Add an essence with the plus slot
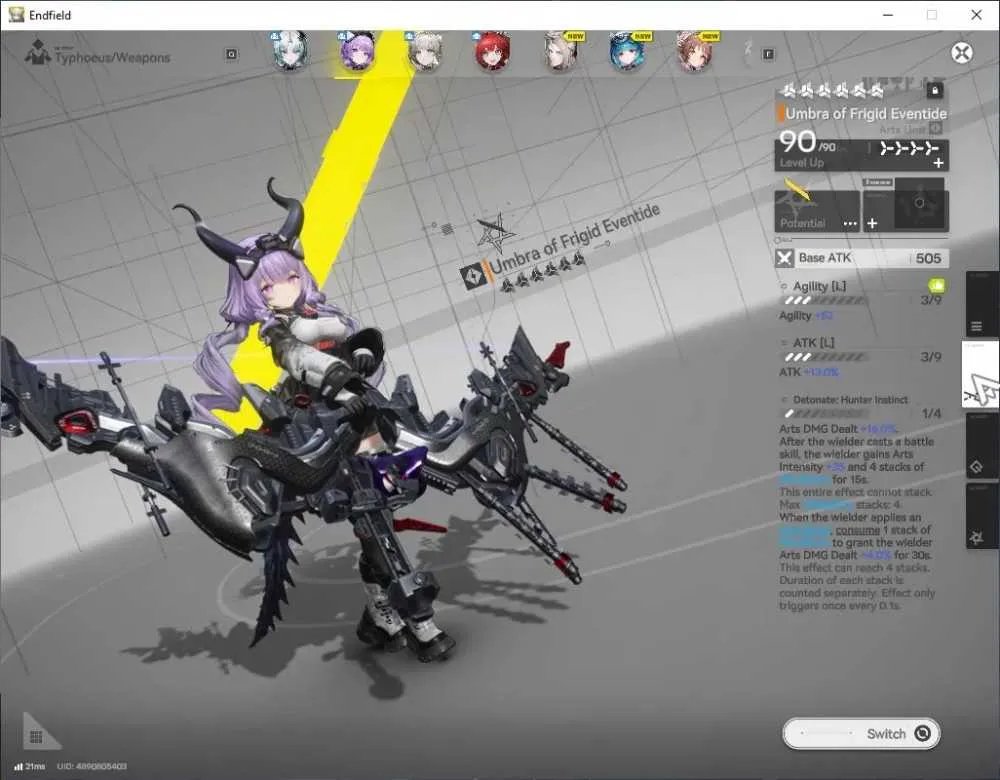This screenshot has height=780, width=1000. 872,223
